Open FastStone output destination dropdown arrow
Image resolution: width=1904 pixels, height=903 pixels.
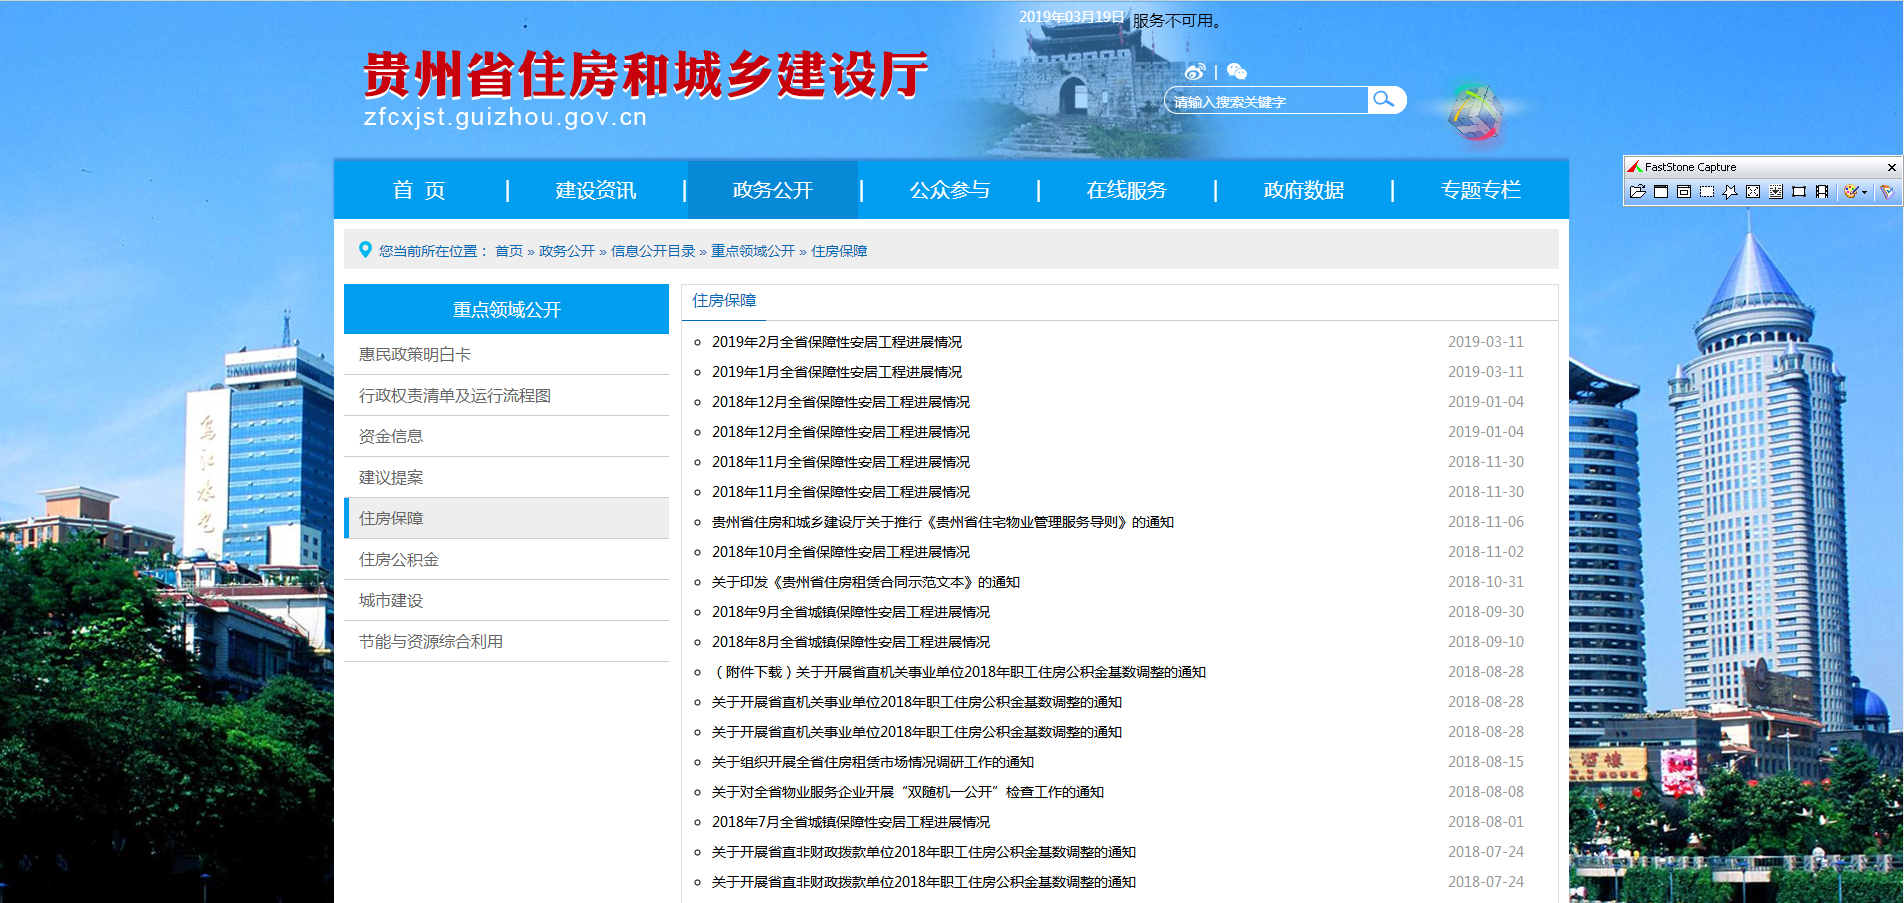pos(1865,192)
